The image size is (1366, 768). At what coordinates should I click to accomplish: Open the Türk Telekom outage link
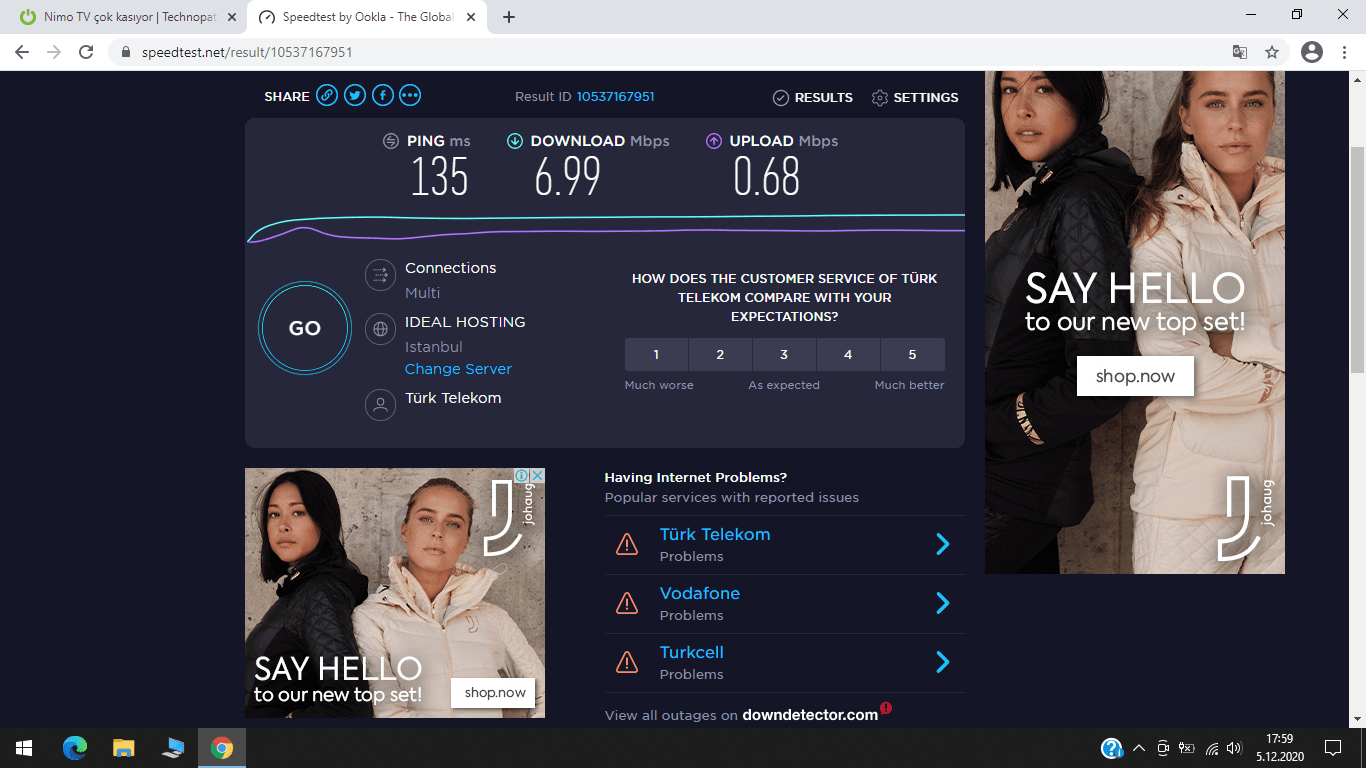coord(715,534)
